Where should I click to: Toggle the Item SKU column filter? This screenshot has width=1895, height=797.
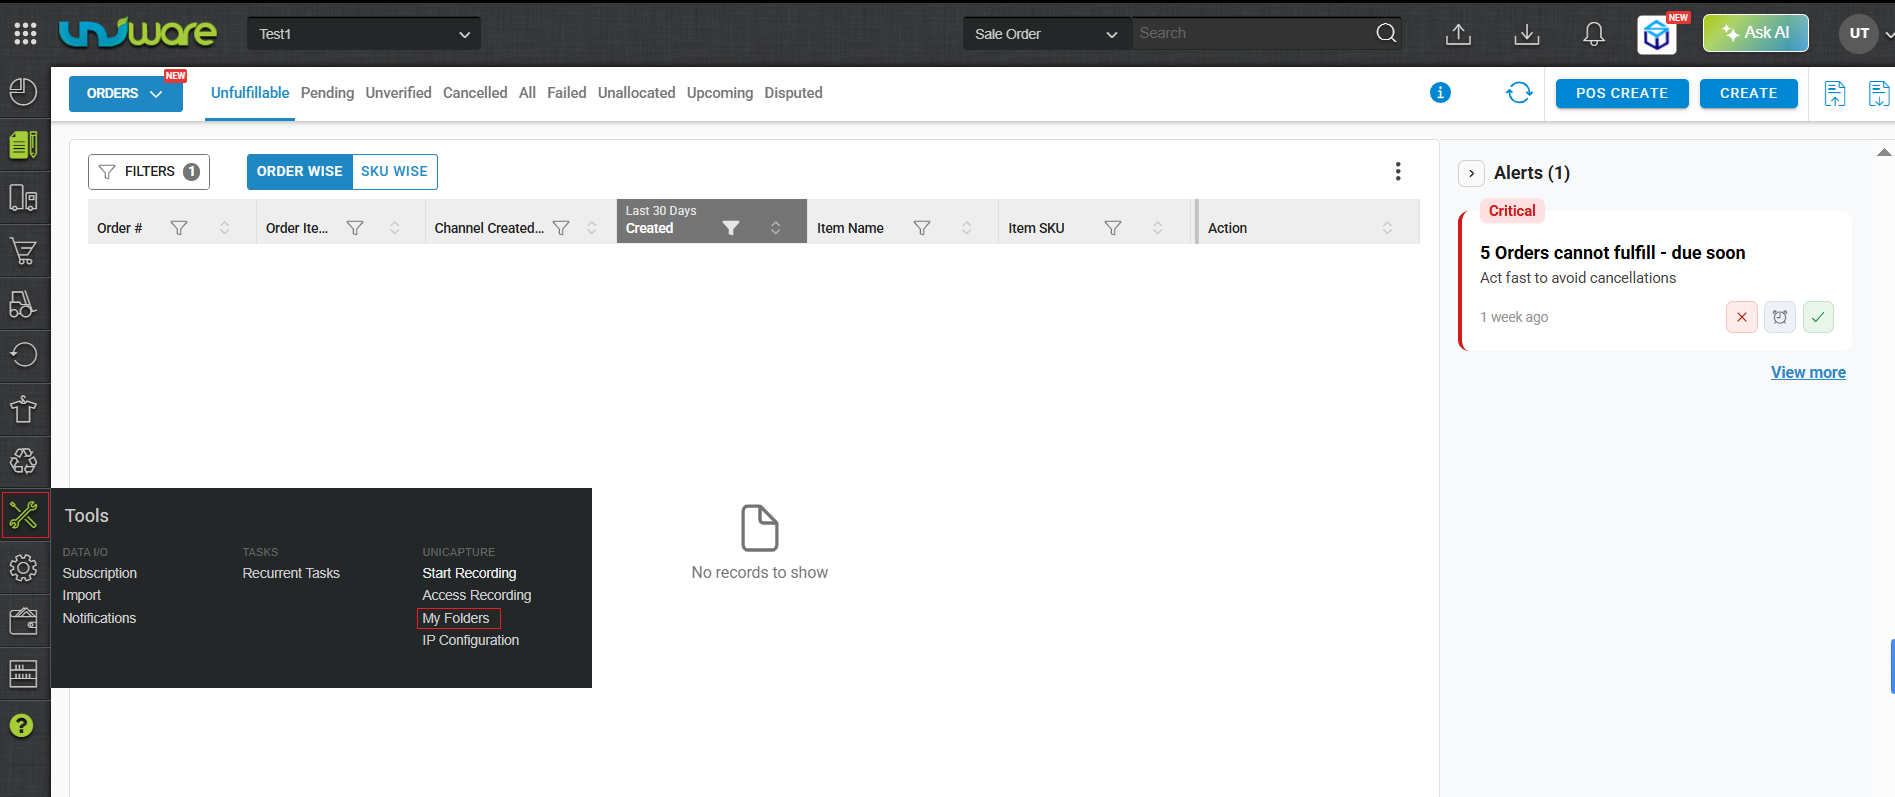coord(1113,228)
